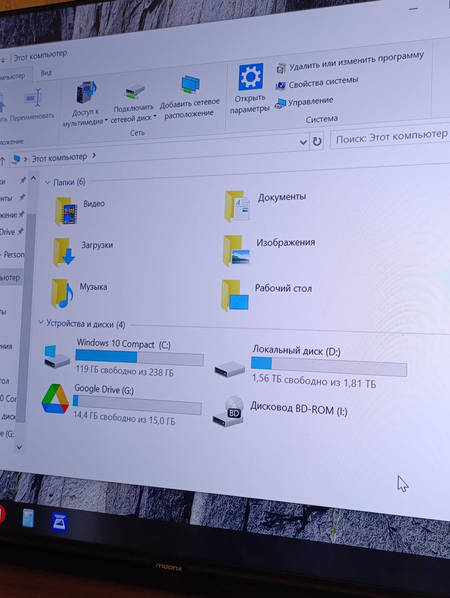Click the Поиск: Этот компьютер search field
This screenshot has height=598, width=450.
click(x=390, y=137)
